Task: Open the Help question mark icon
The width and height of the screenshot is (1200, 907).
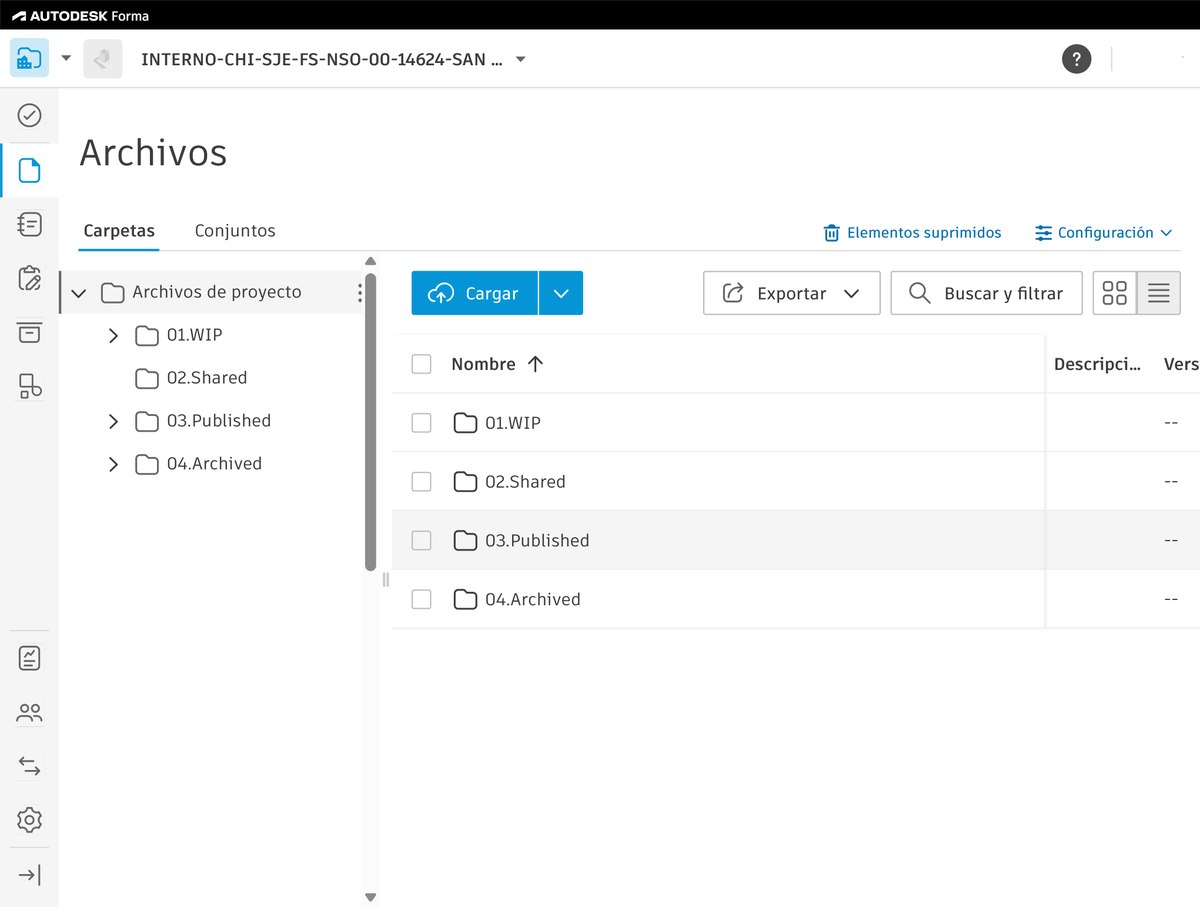Action: pyautogui.click(x=1076, y=58)
